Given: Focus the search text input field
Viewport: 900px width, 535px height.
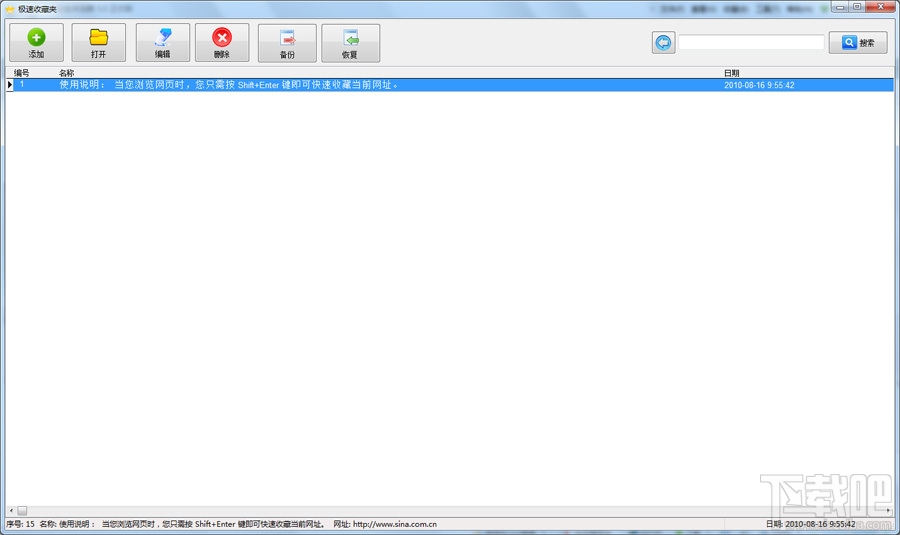Looking at the screenshot, I should coord(751,42).
